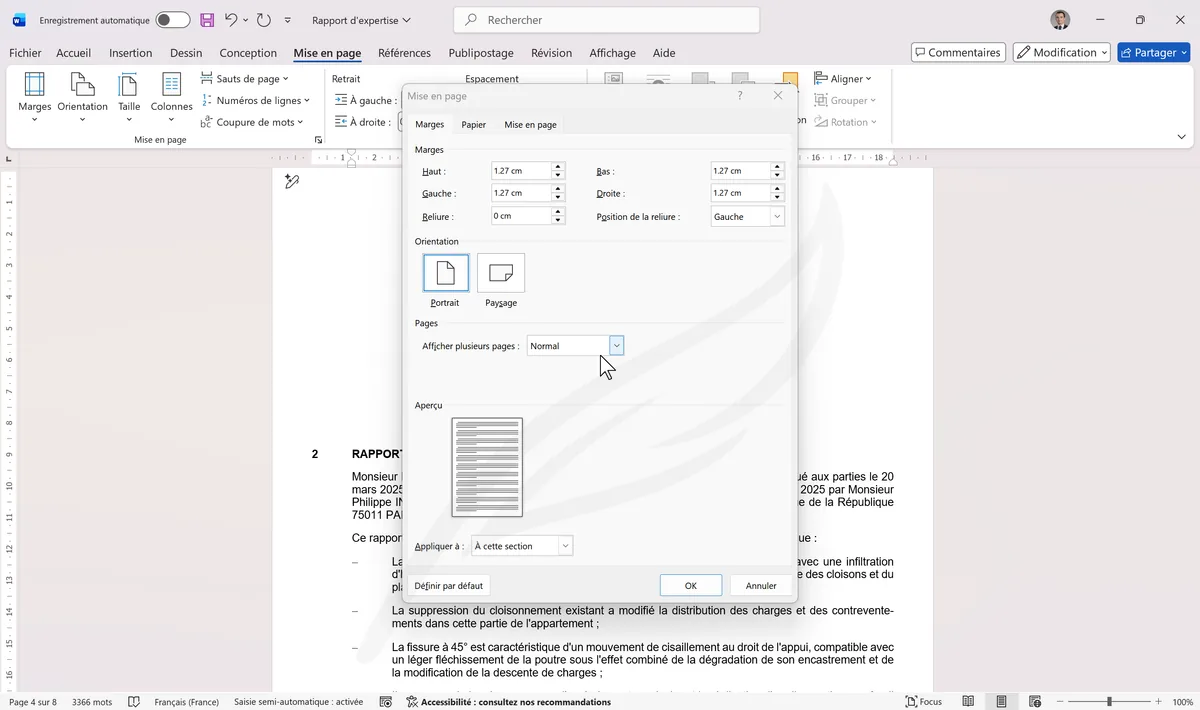Adjust the zoom slider in the status bar
This screenshot has height=710, width=1200.
(x=1111, y=701)
